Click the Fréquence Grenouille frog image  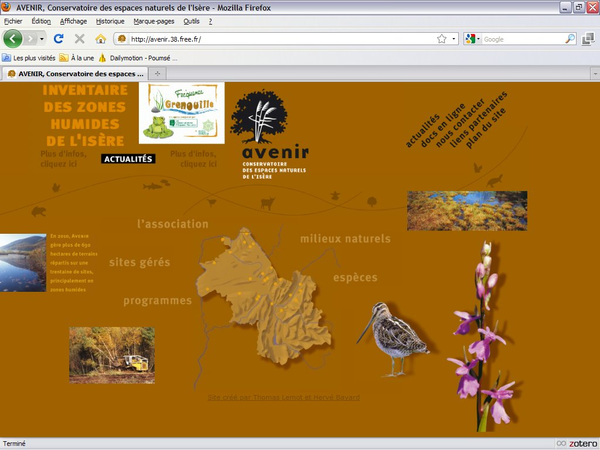181,113
